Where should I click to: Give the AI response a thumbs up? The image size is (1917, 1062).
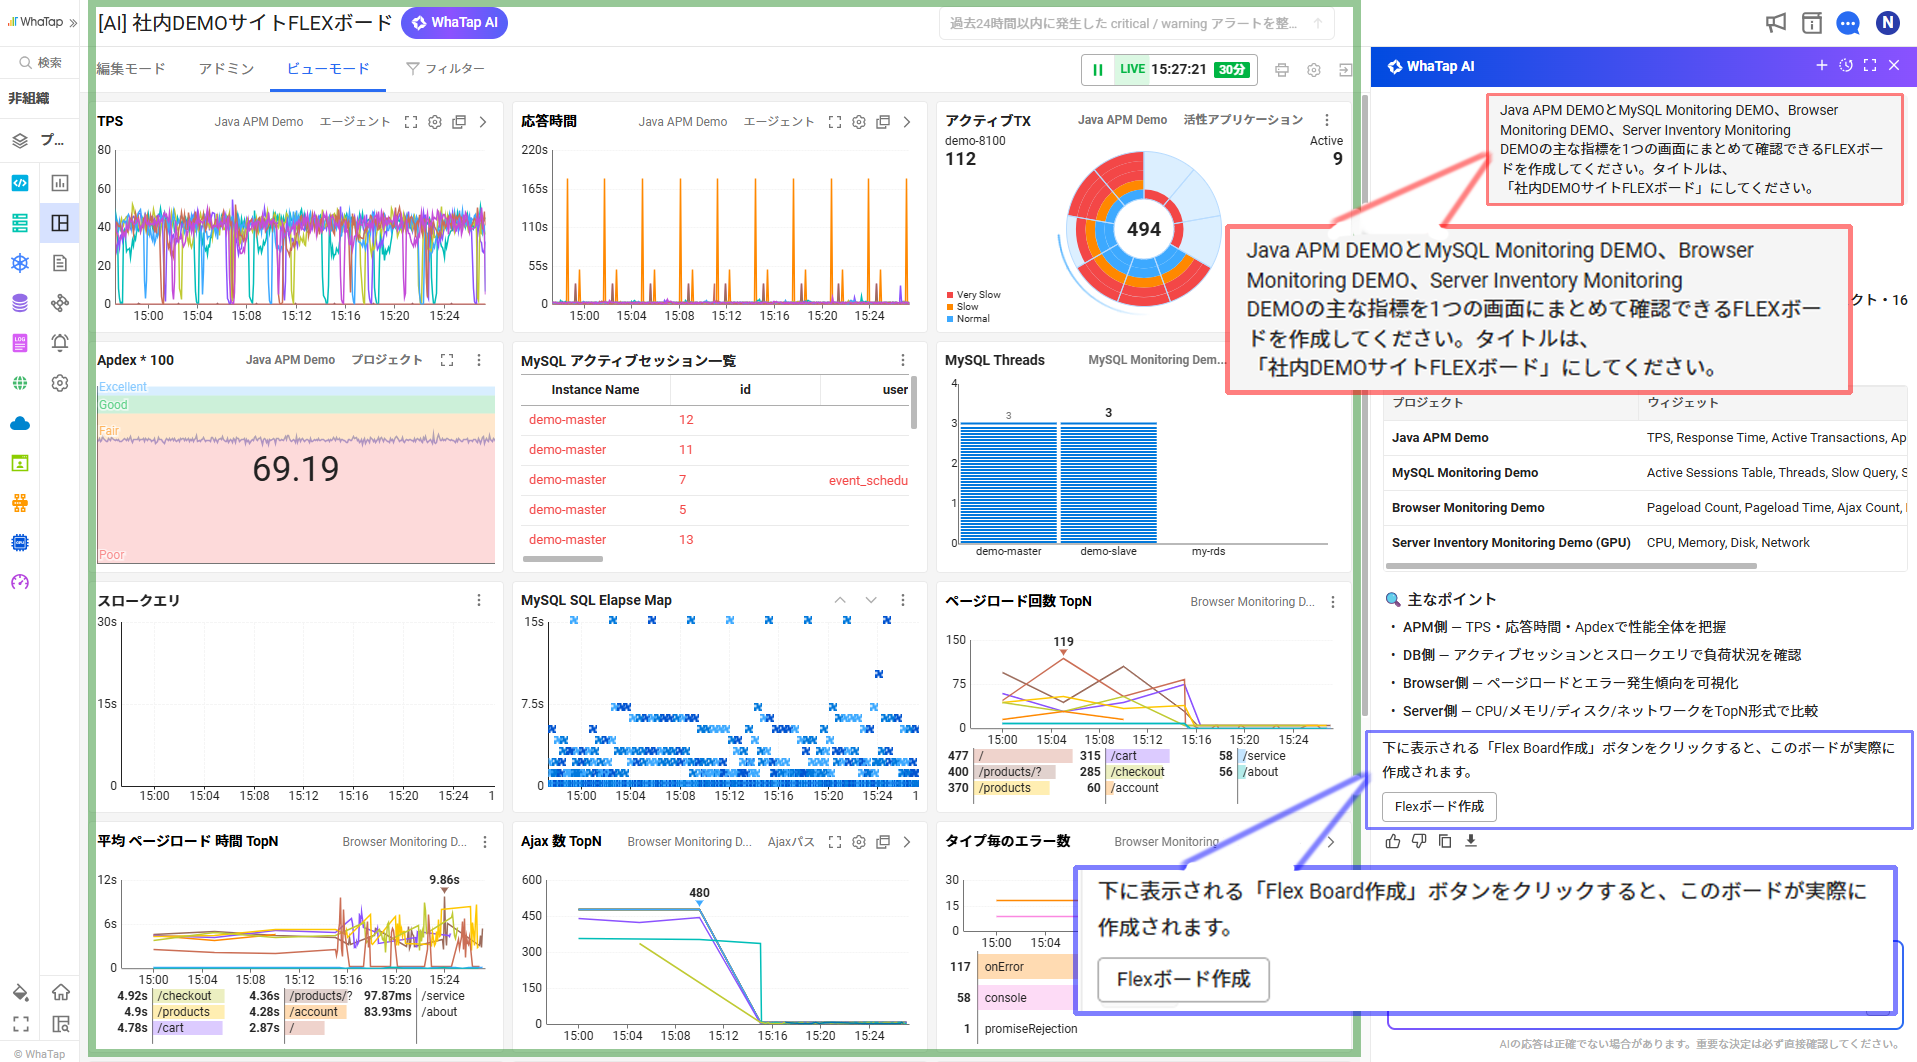click(1393, 841)
